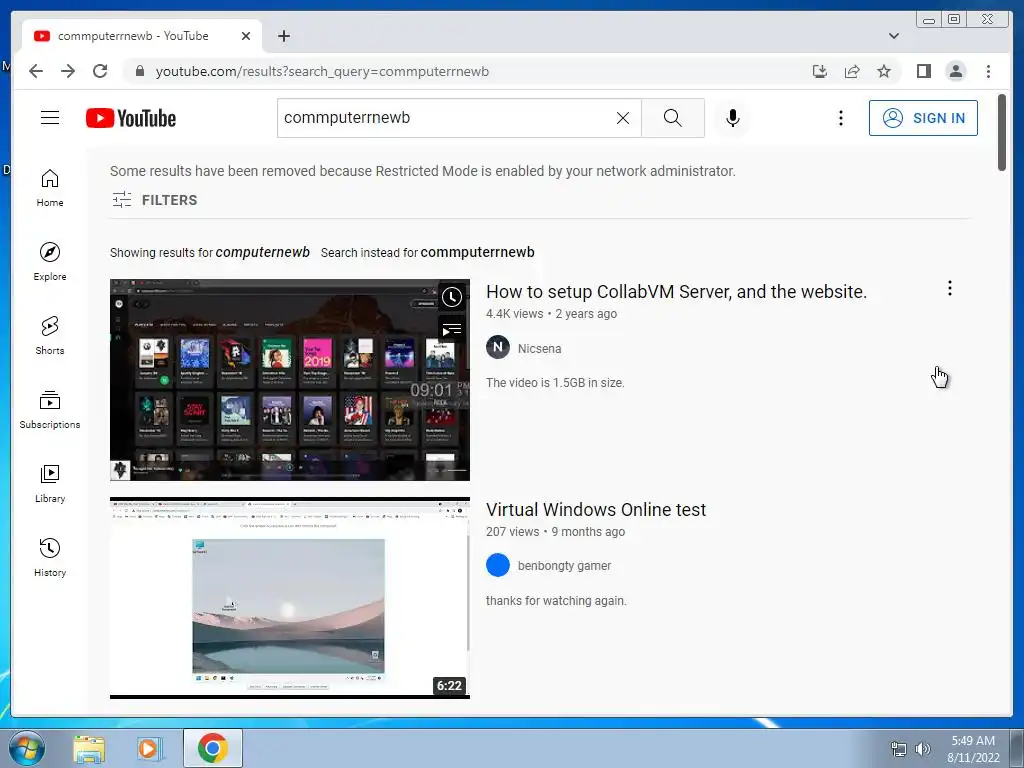Open the Virtual Windows Online test title
The width and height of the screenshot is (1024, 768).
(596, 509)
